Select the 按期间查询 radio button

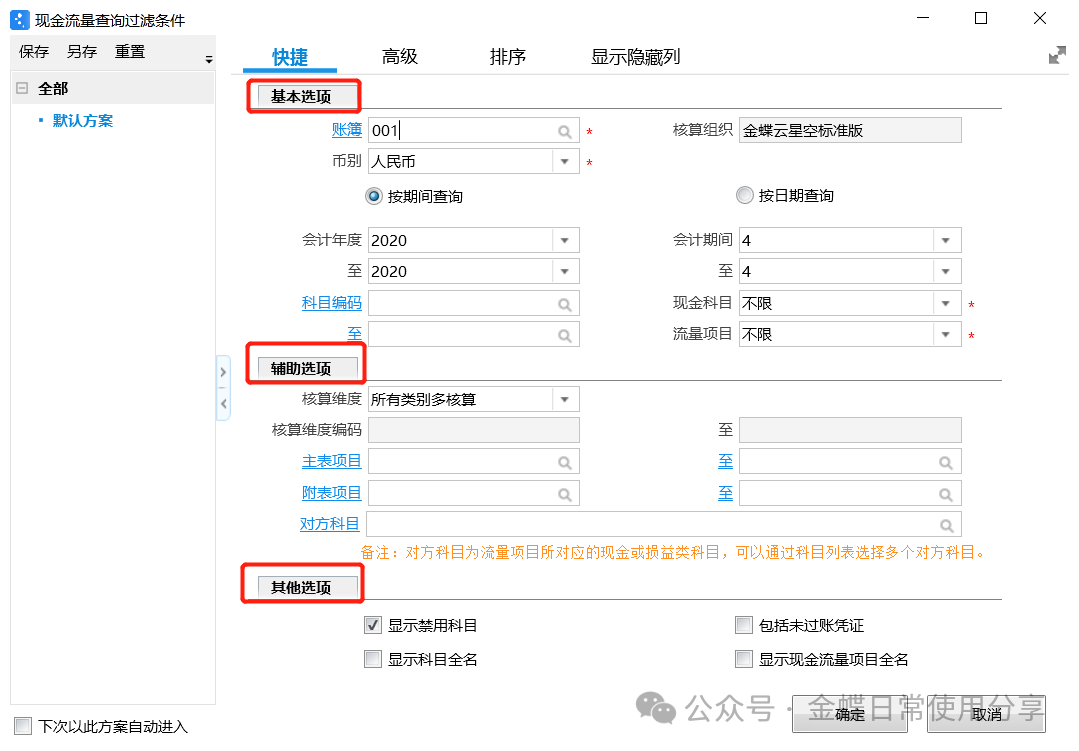coord(376,196)
